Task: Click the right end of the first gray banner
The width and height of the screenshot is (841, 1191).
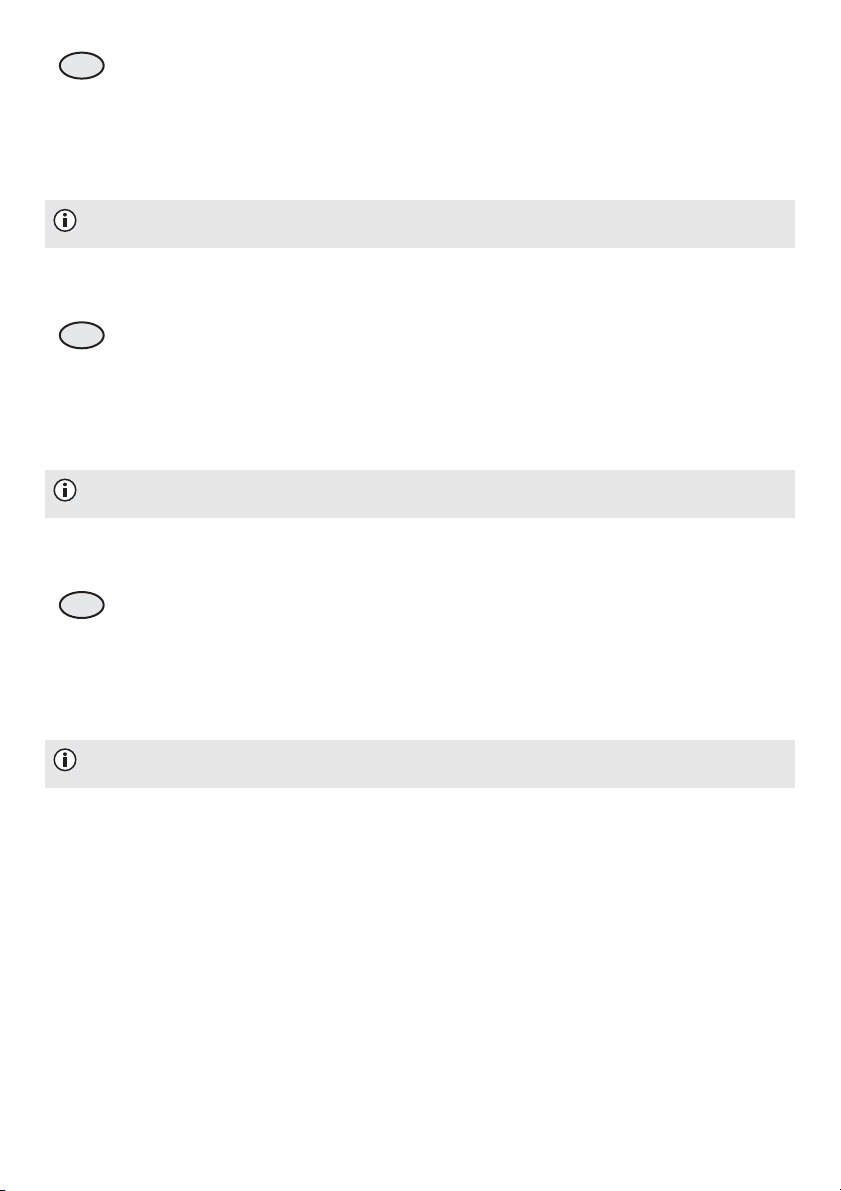Action: pos(775,224)
